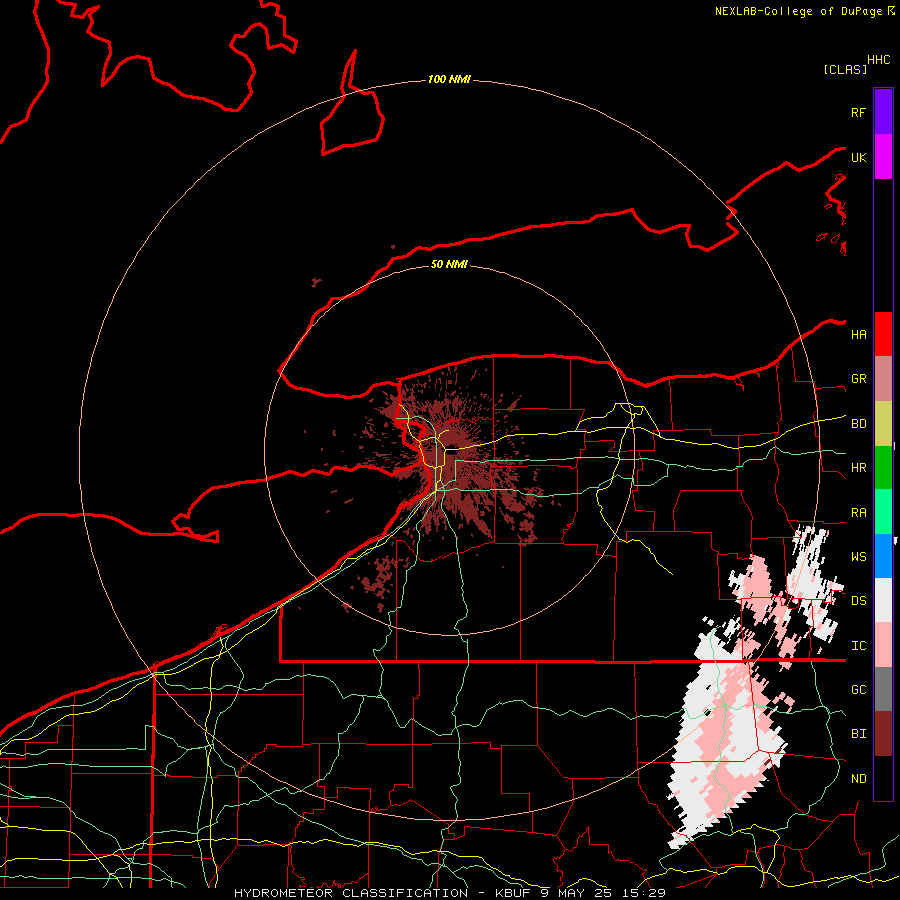Click the HR green legend color swatch
The image size is (900, 900).
pyautogui.click(x=883, y=467)
